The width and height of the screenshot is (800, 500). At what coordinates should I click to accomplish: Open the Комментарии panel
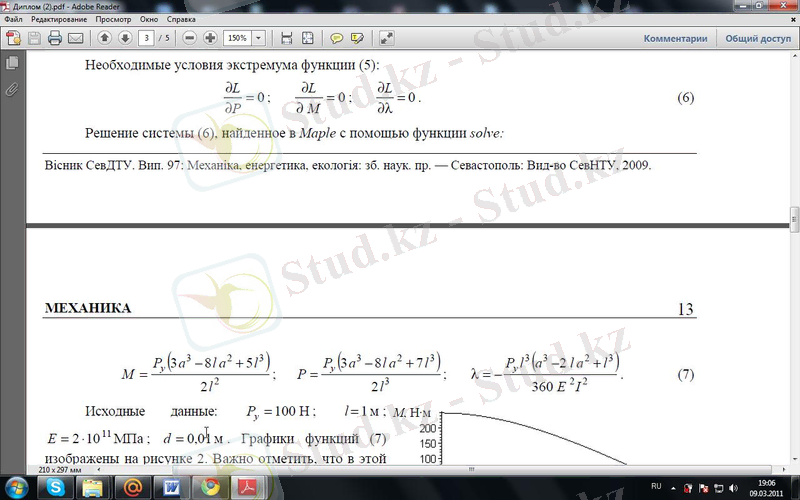675,38
